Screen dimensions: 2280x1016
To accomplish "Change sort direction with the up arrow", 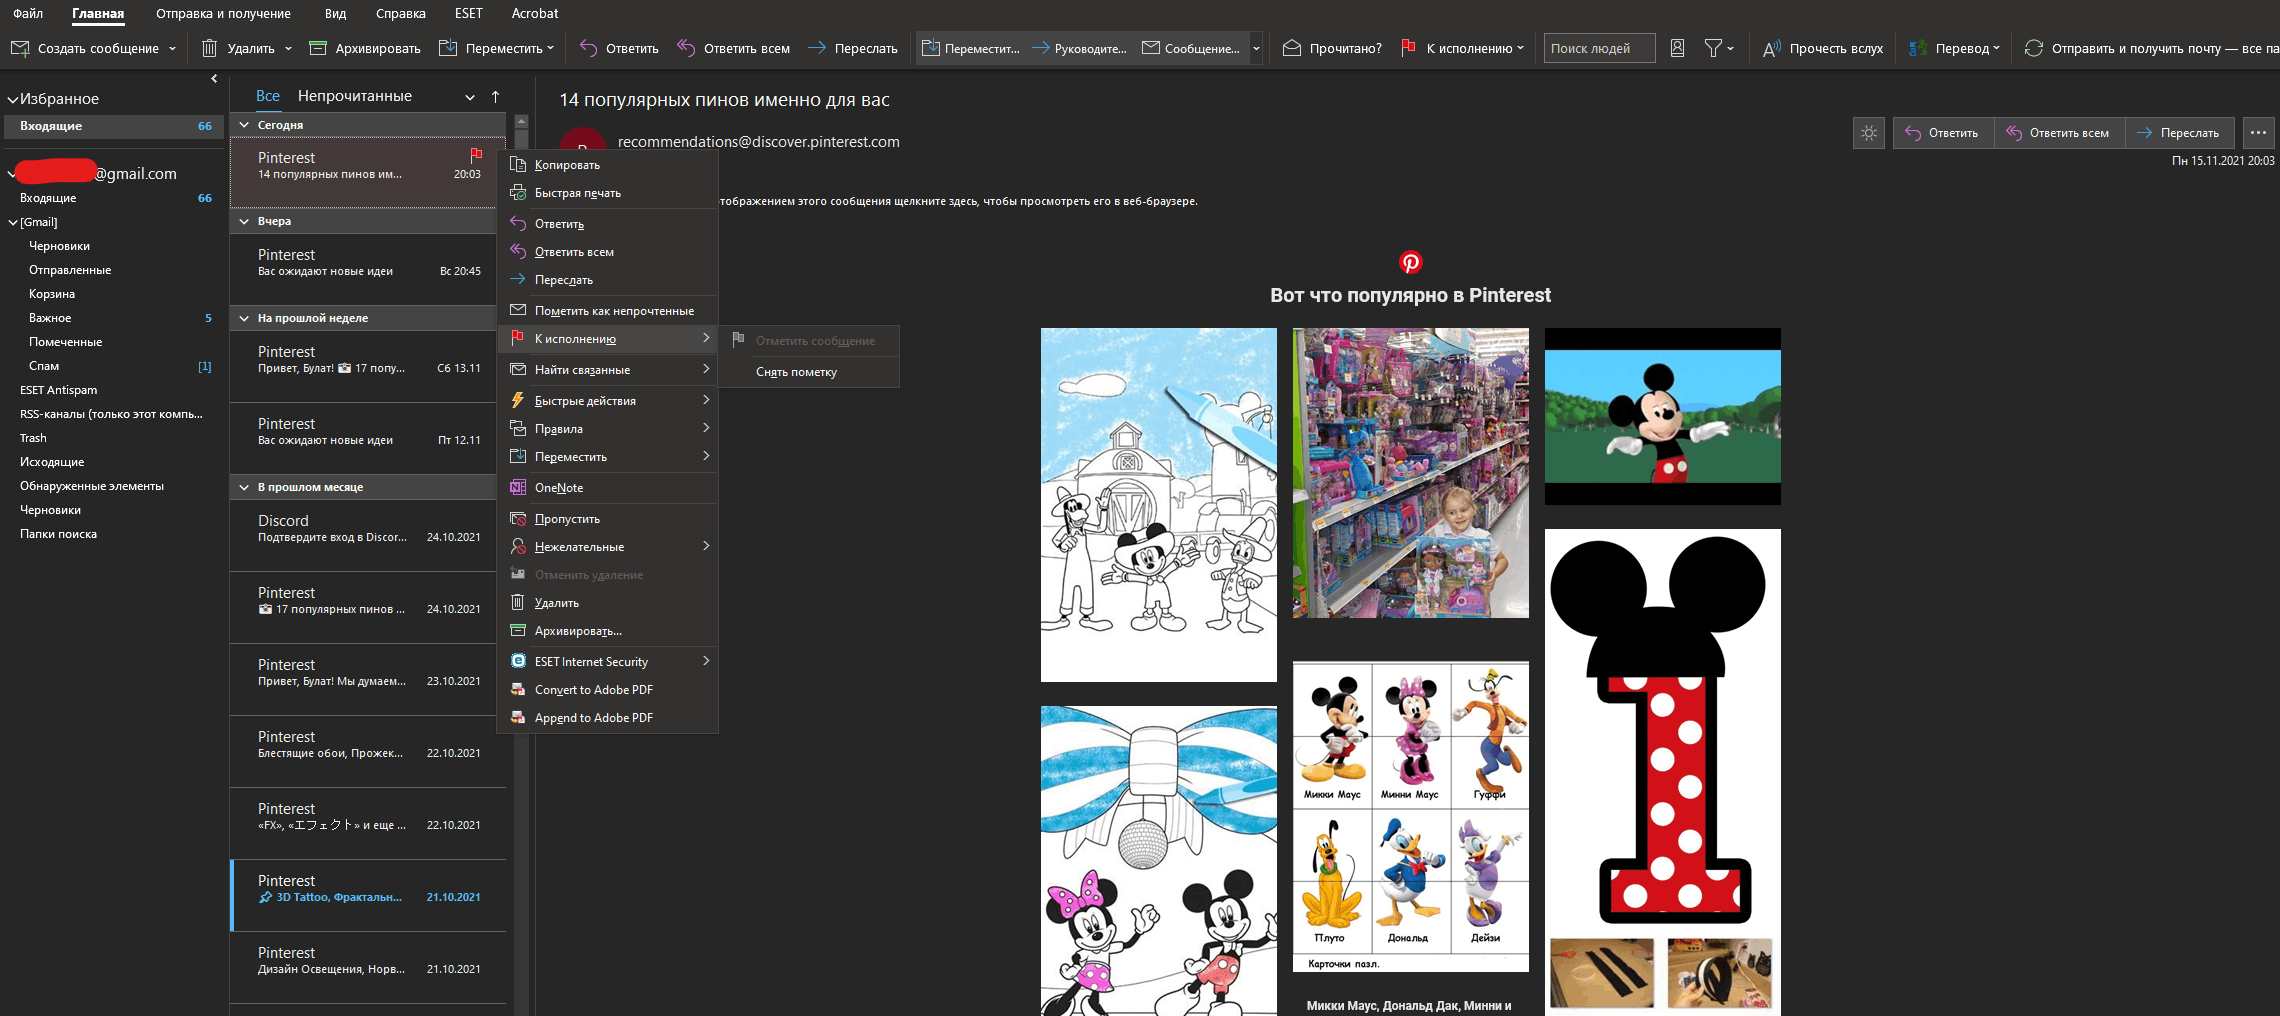I will tap(495, 97).
